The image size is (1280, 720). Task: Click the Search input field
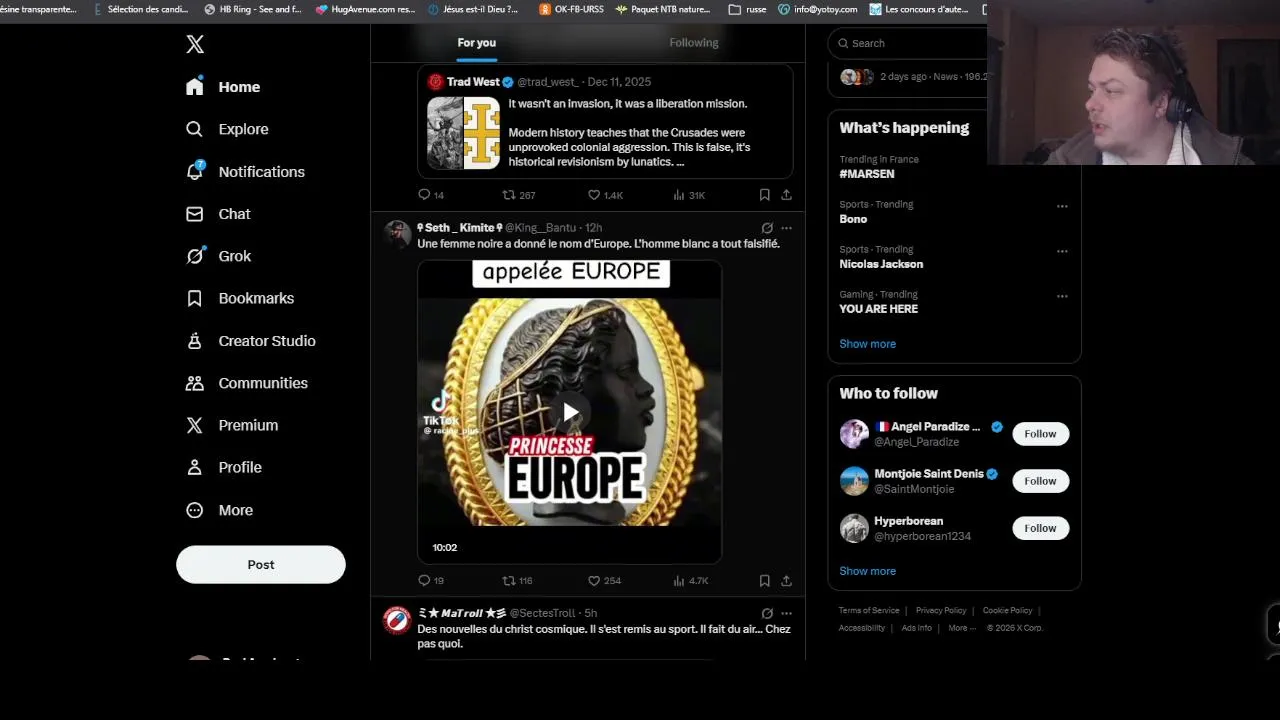pyautogui.click(x=910, y=43)
